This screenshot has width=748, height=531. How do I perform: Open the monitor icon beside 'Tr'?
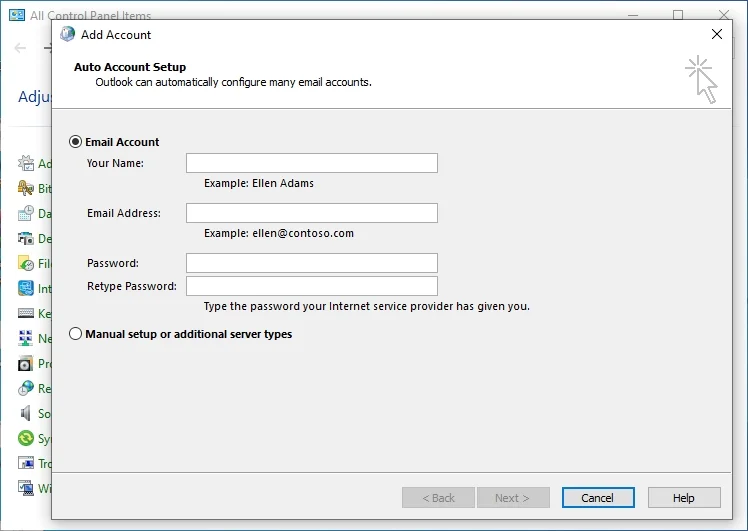pyautogui.click(x=26, y=463)
